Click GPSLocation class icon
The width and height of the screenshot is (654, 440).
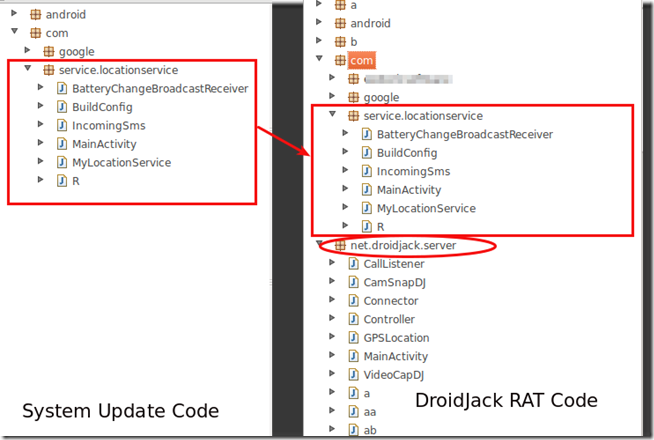[x=354, y=338]
